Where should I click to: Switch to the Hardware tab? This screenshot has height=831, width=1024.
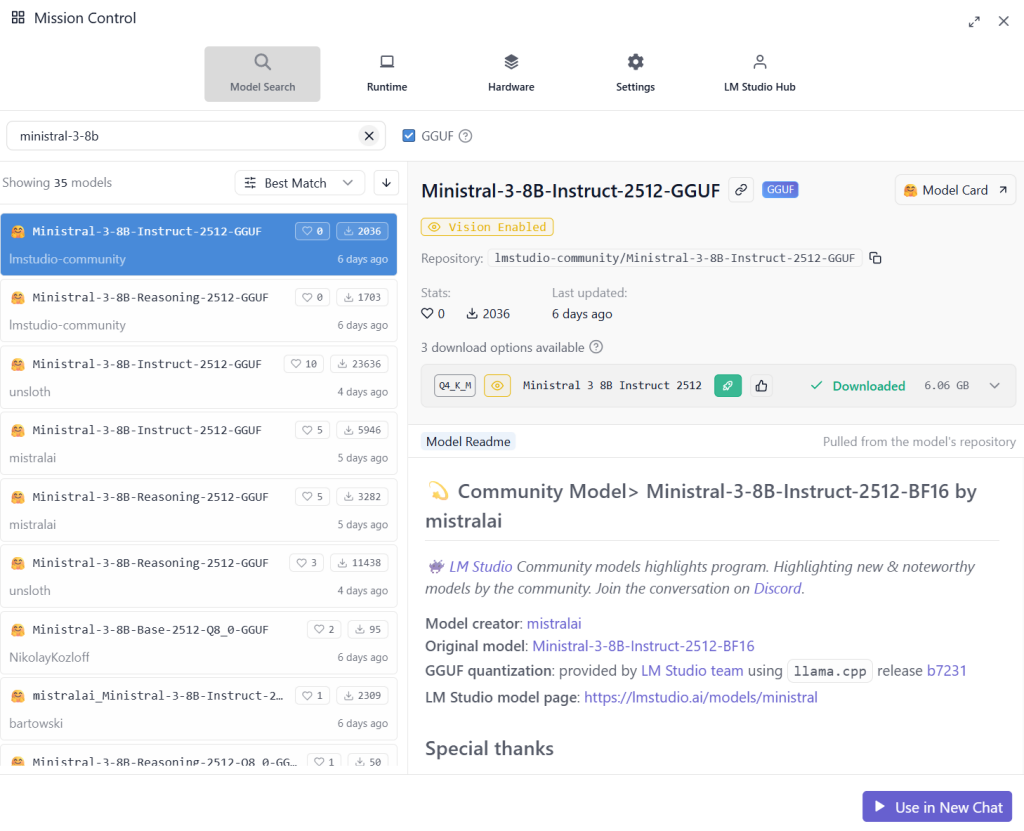click(x=511, y=73)
